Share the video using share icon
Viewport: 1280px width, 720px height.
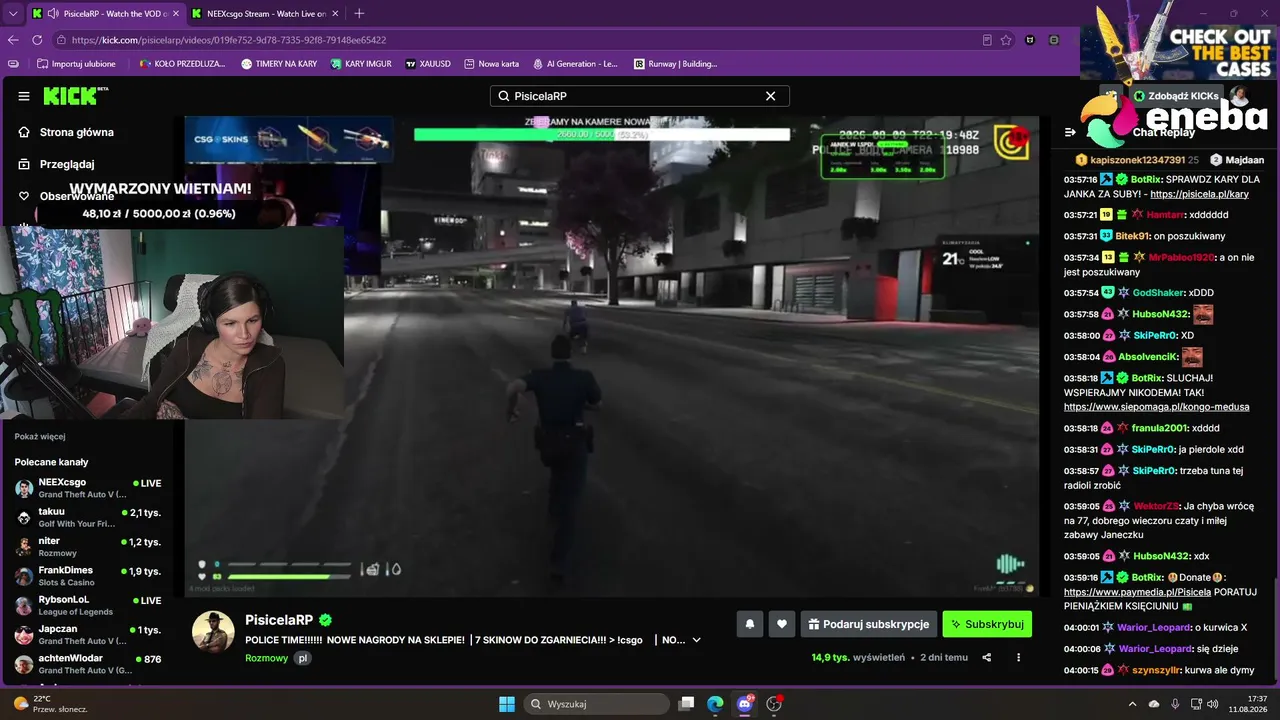pyautogui.click(x=987, y=657)
